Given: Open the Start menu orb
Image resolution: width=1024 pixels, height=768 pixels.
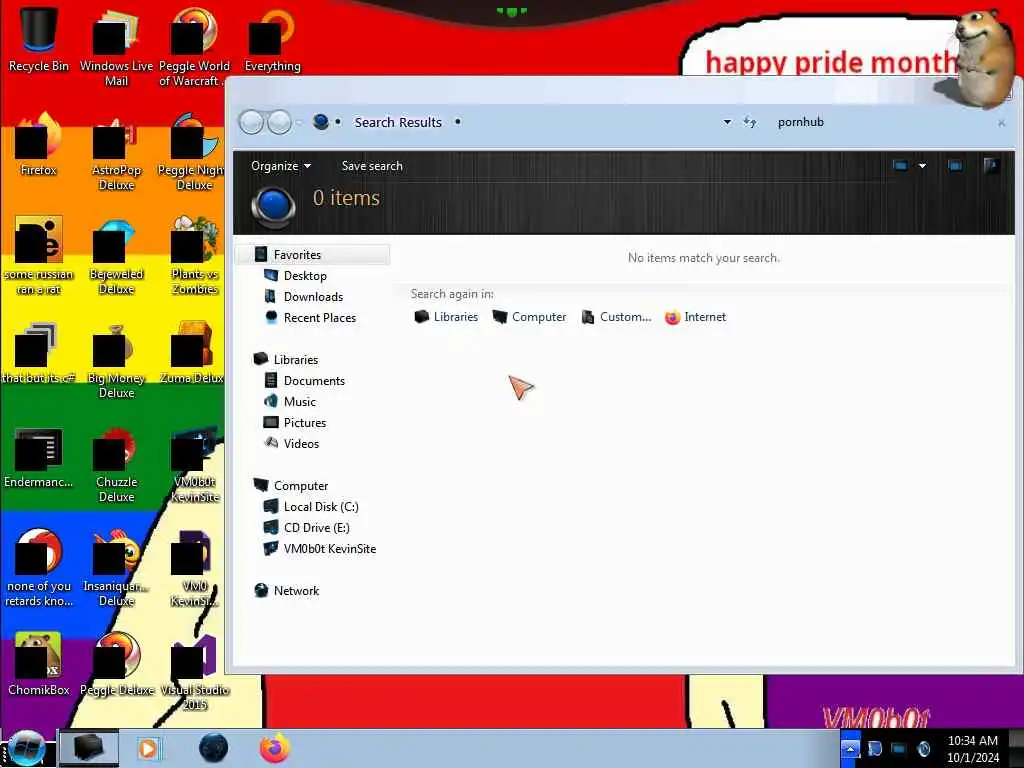Looking at the screenshot, I should [x=26, y=748].
